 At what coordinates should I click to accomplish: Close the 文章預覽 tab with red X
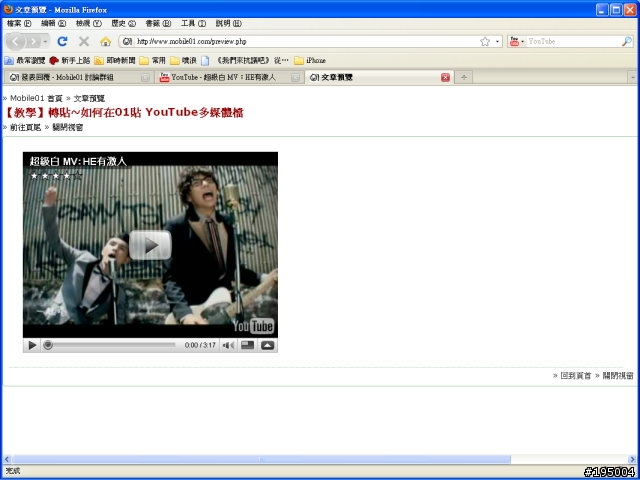(445, 78)
